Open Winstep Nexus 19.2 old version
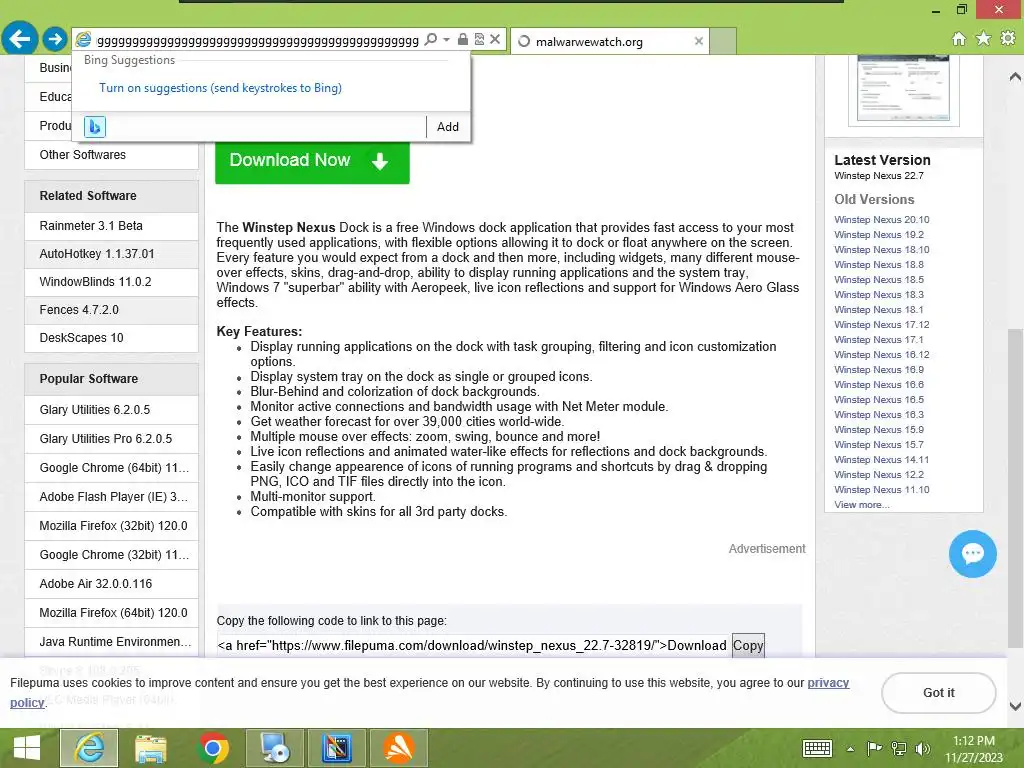Viewport: 1024px width, 768px height. [879, 235]
